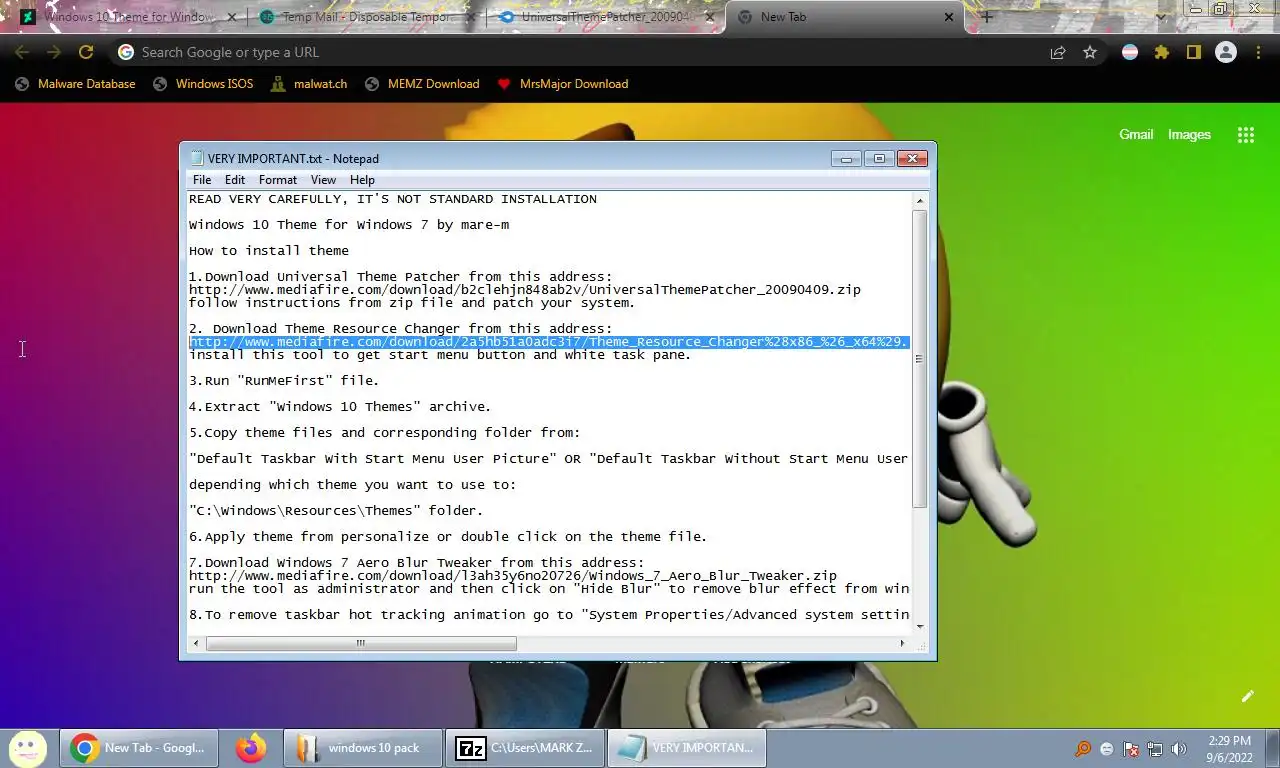
Task: Click Notepad vertical scrollbar thumb
Action: [x=920, y=359]
